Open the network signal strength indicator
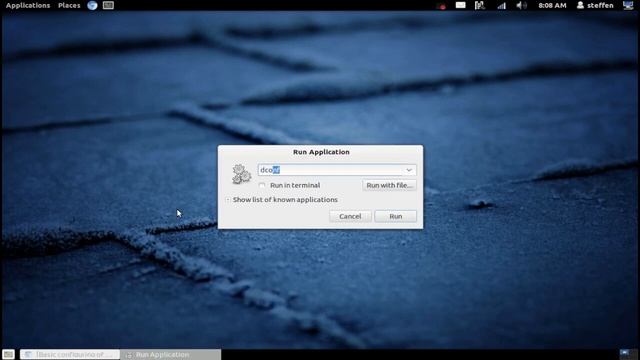640x360 pixels. pyautogui.click(x=501, y=6)
